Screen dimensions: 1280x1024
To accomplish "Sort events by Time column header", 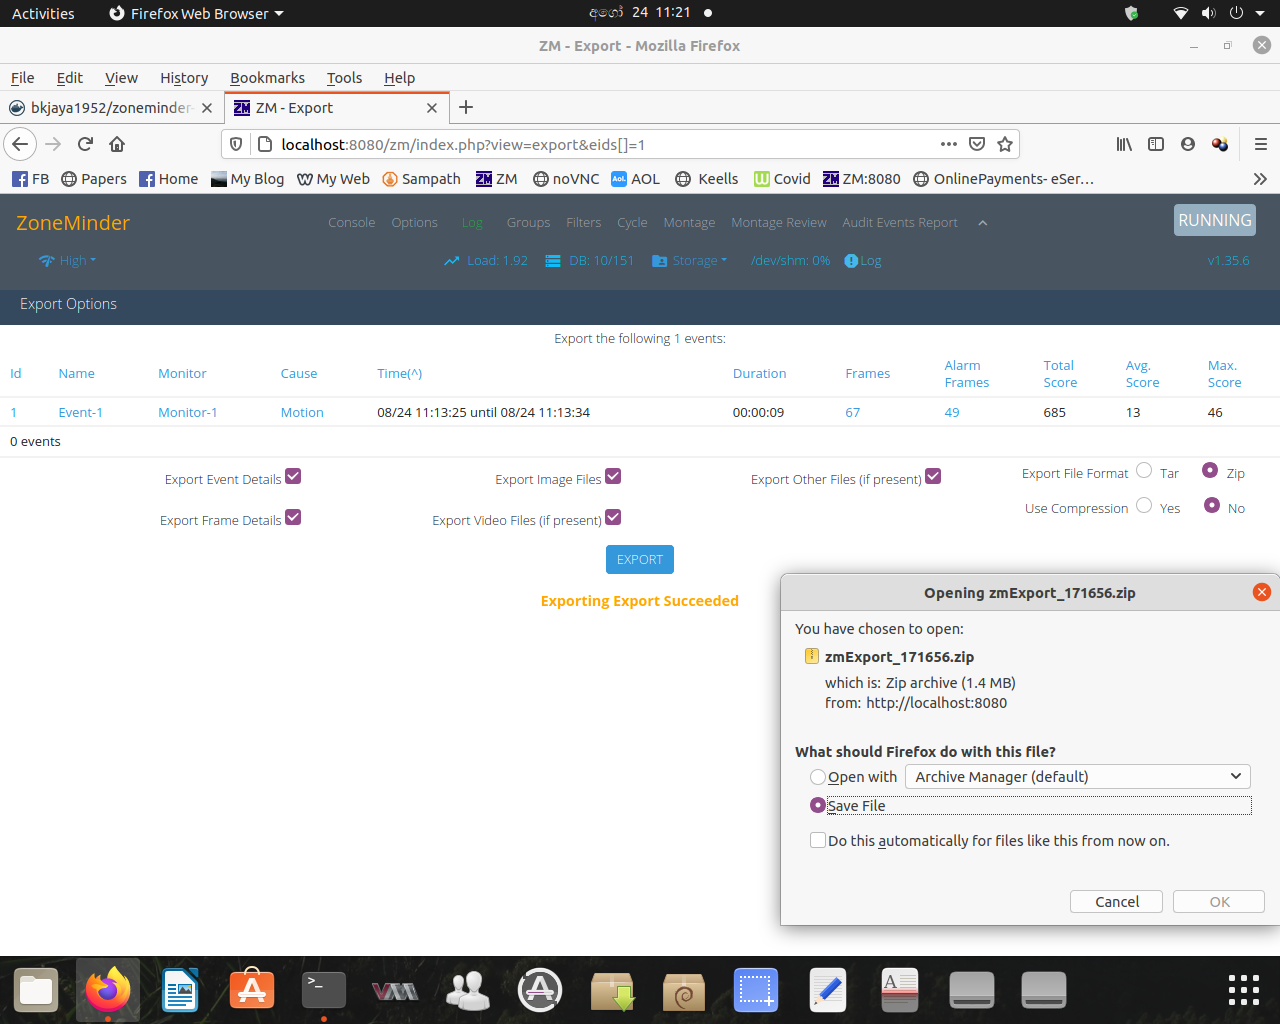I will [399, 373].
